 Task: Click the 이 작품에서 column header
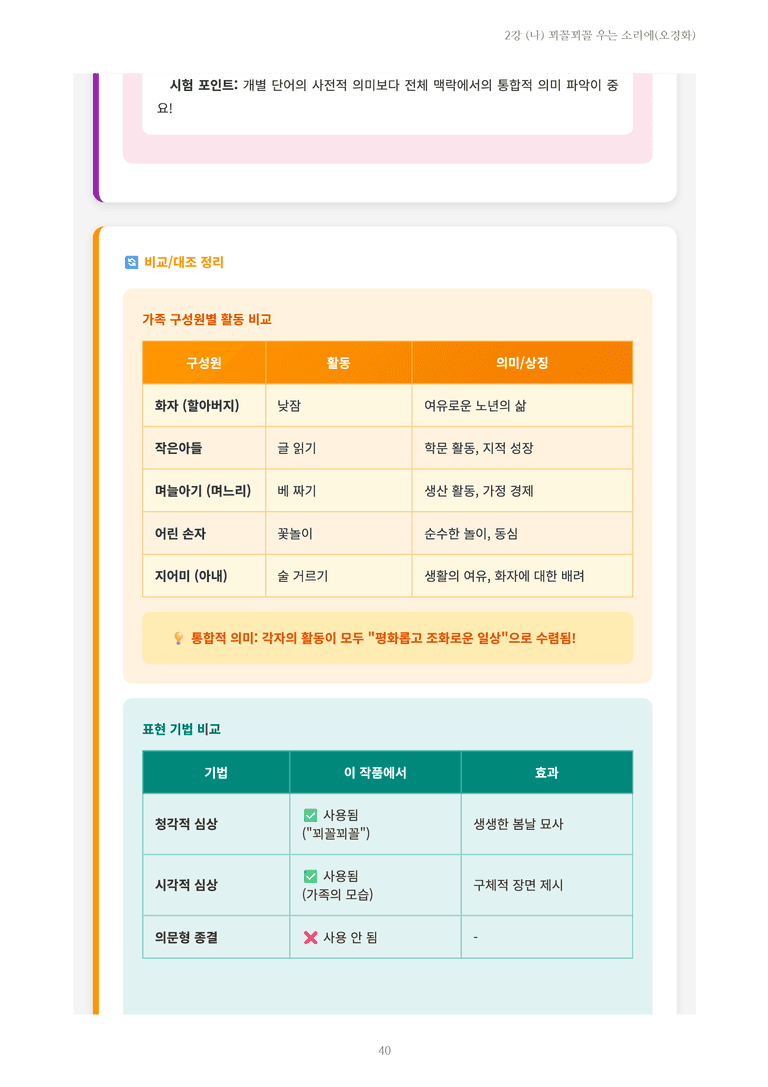tap(375, 772)
